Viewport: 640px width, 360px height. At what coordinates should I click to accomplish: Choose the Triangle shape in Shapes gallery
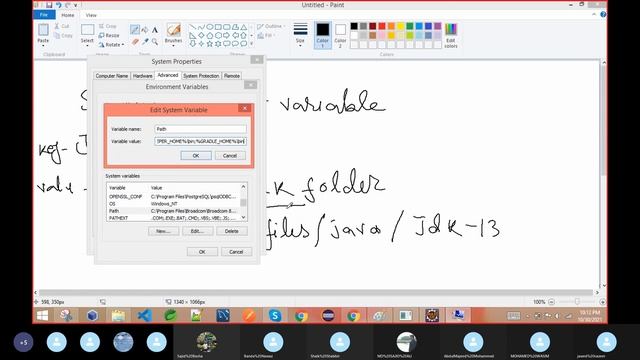coord(244,27)
